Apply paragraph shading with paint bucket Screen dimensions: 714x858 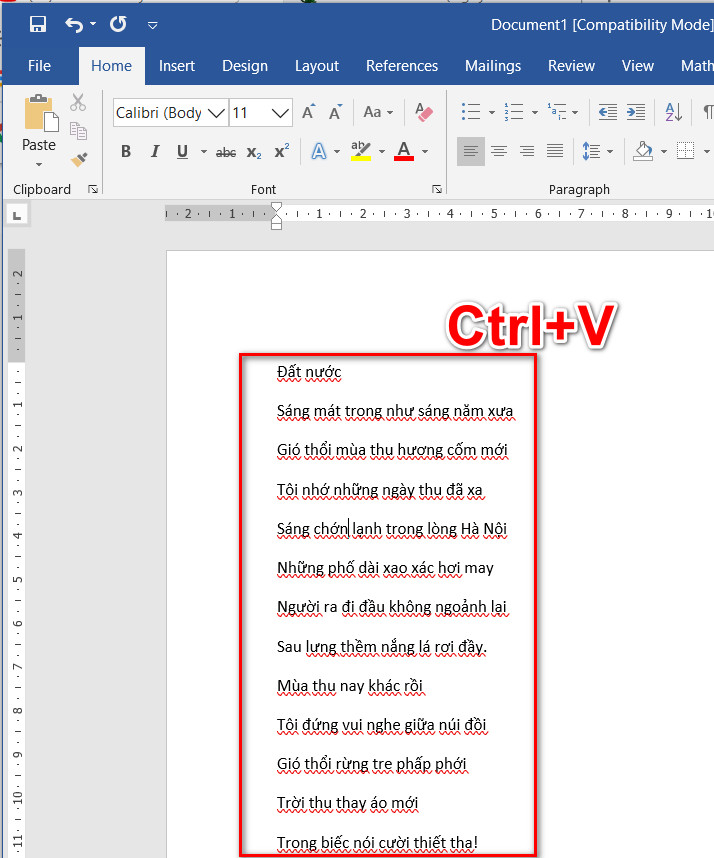click(x=643, y=151)
